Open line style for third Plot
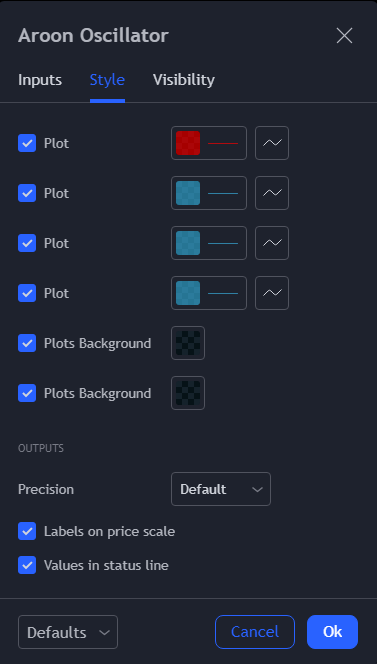377x664 pixels. click(x=272, y=243)
